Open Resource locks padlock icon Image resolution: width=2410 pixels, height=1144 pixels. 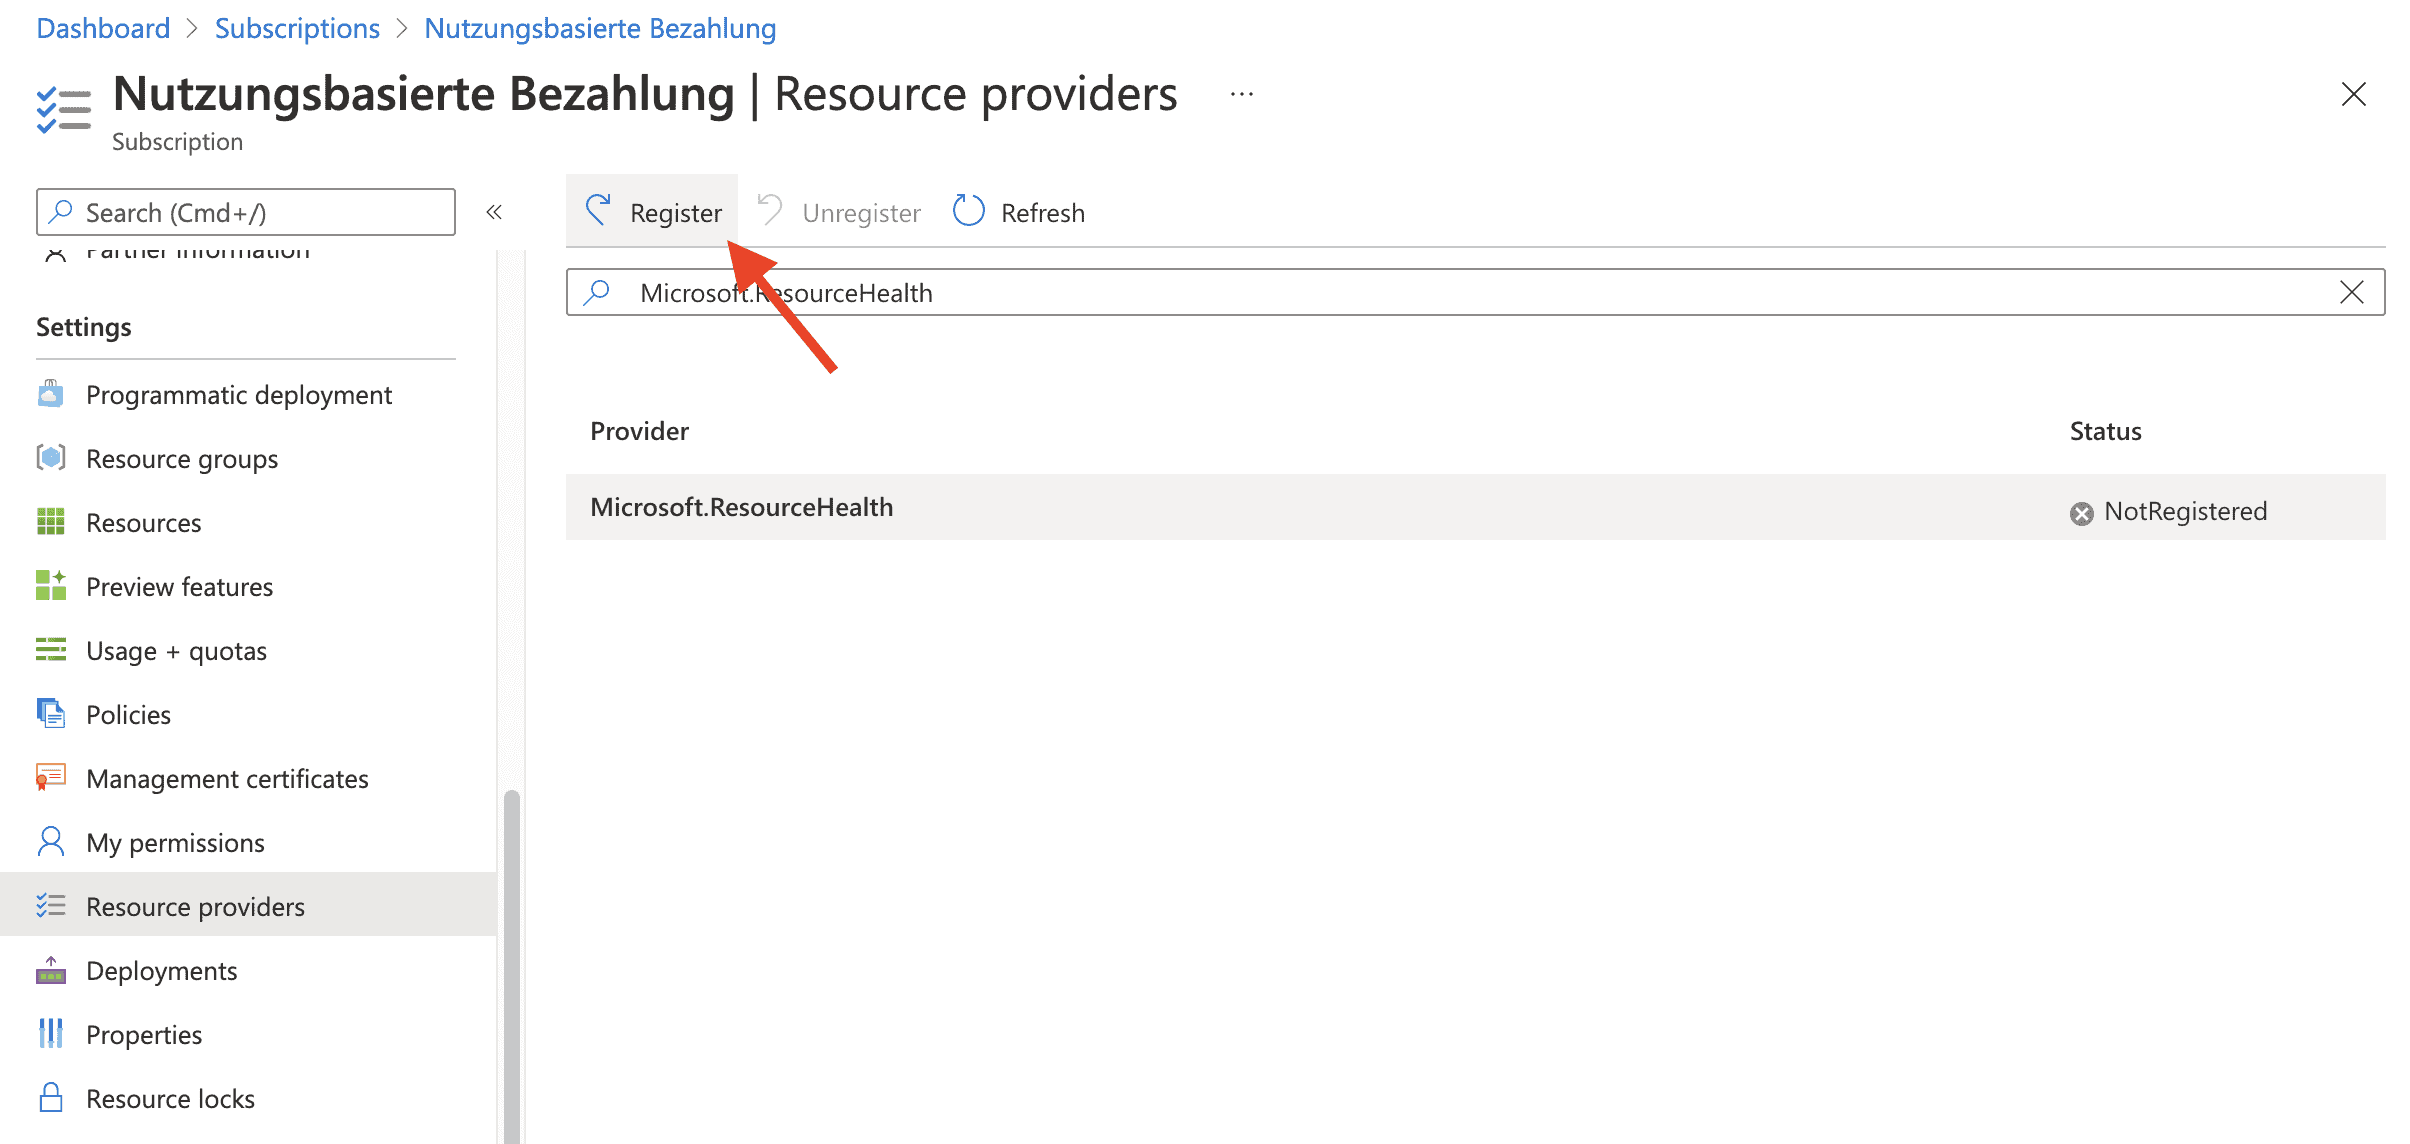tap(50, 1098)
